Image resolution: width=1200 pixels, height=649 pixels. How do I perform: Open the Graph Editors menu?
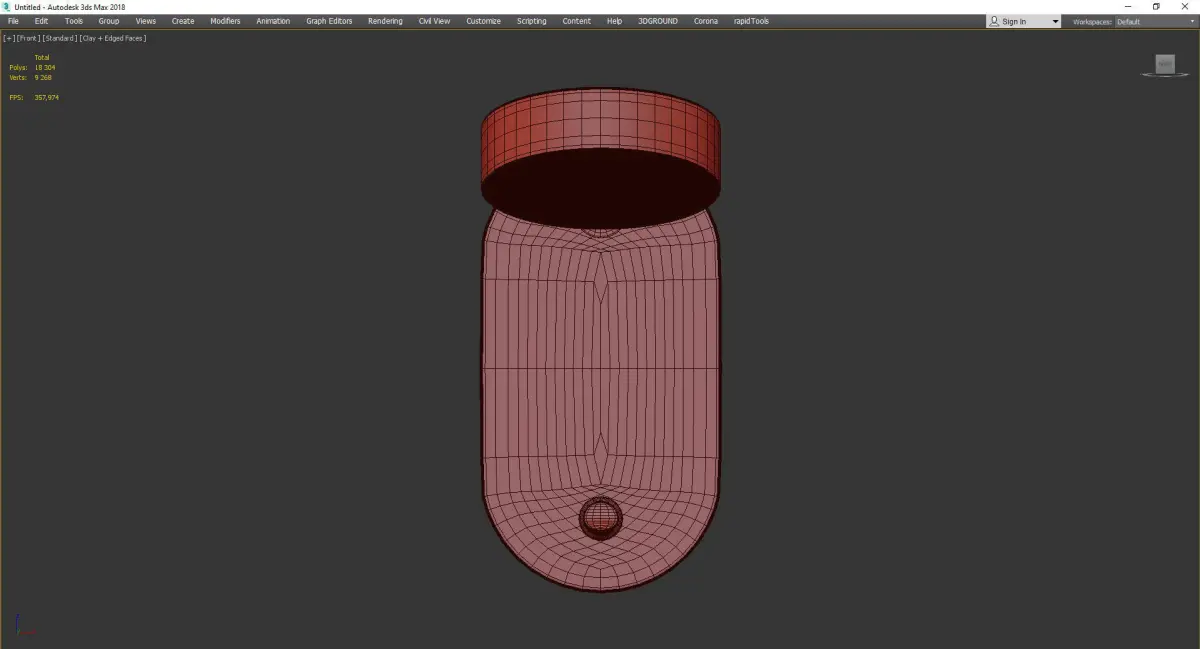(329, 21)
